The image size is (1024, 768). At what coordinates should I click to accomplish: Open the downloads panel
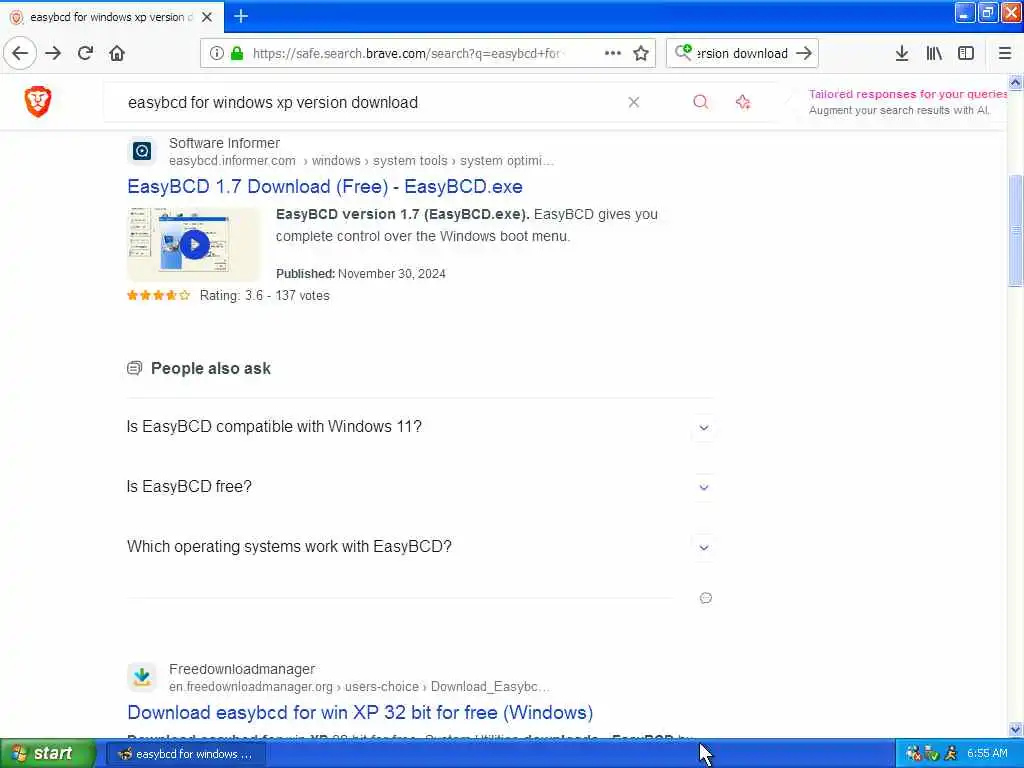[x=902, y=53]
